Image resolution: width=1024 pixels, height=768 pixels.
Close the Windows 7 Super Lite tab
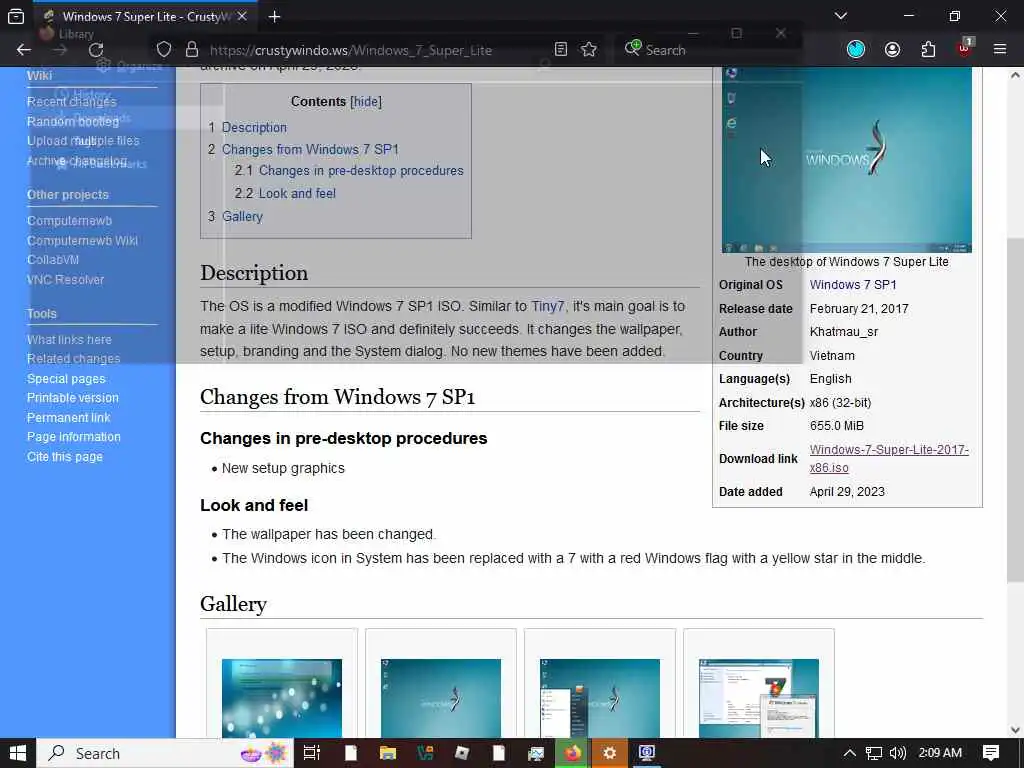[x=242, y=16]
